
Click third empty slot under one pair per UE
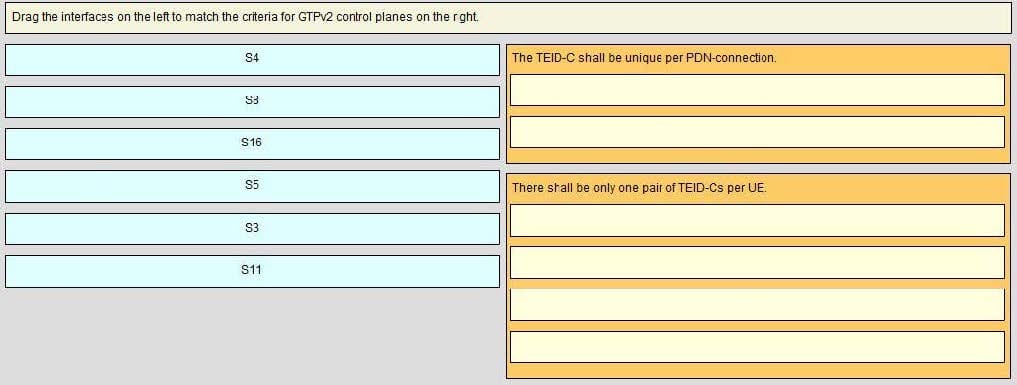click(757, 305)
